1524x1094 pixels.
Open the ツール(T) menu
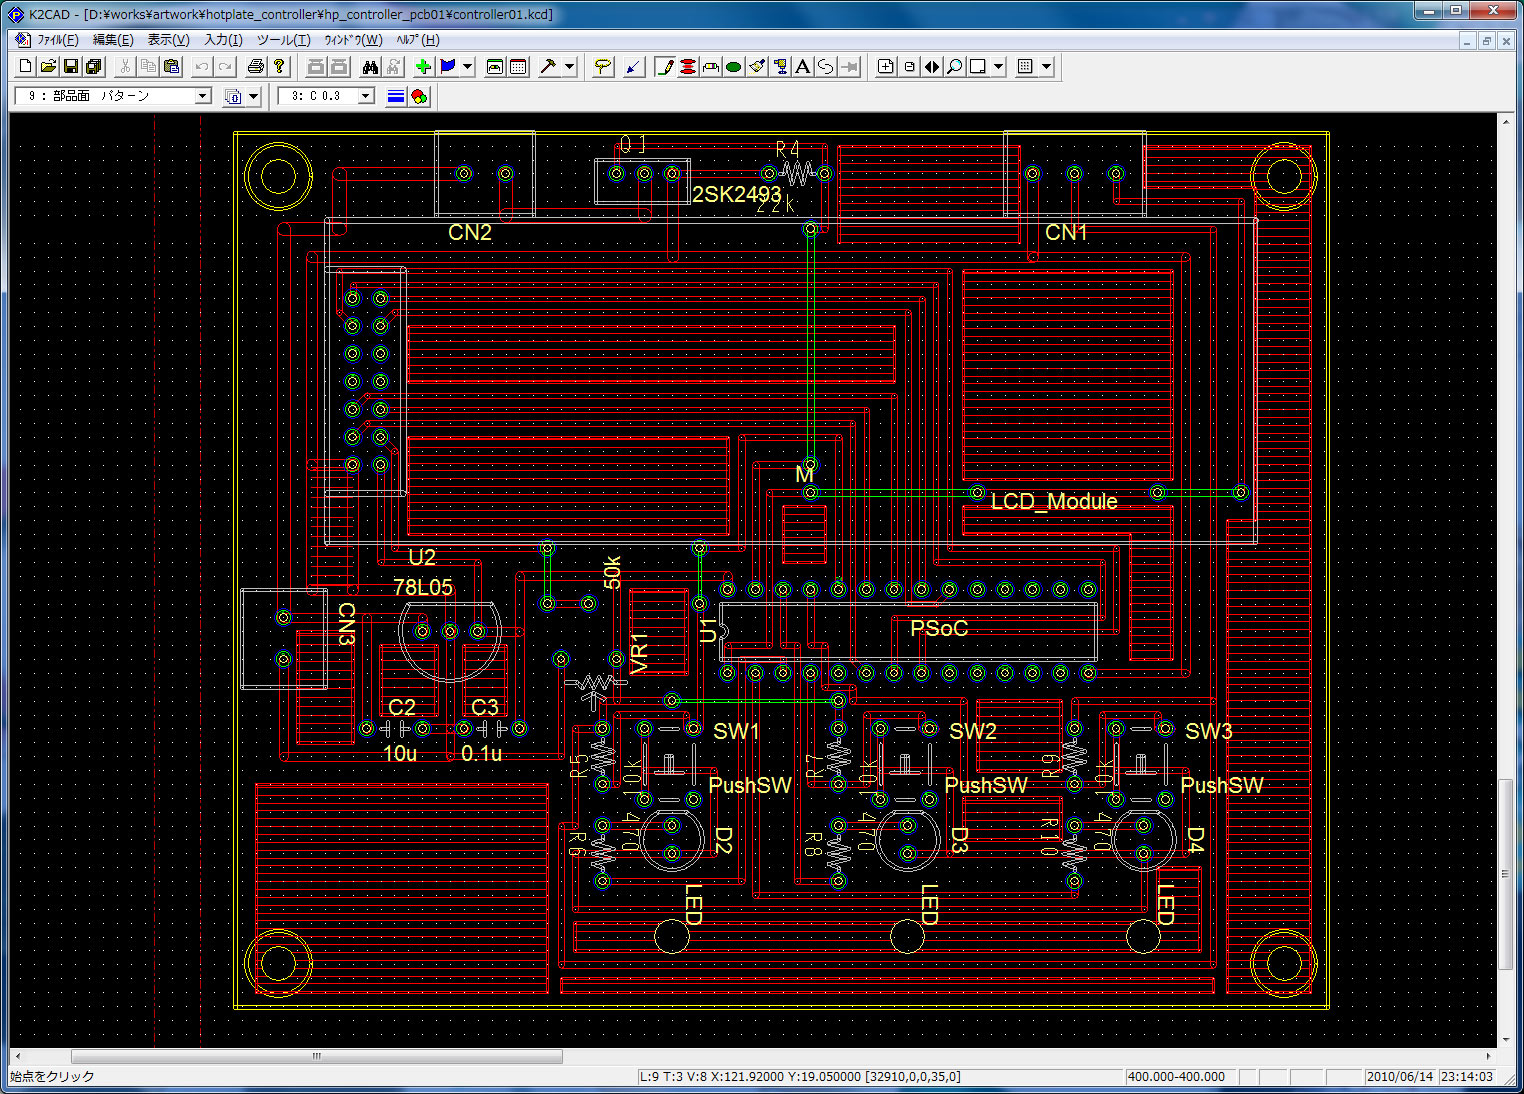(x=283, y=40)
